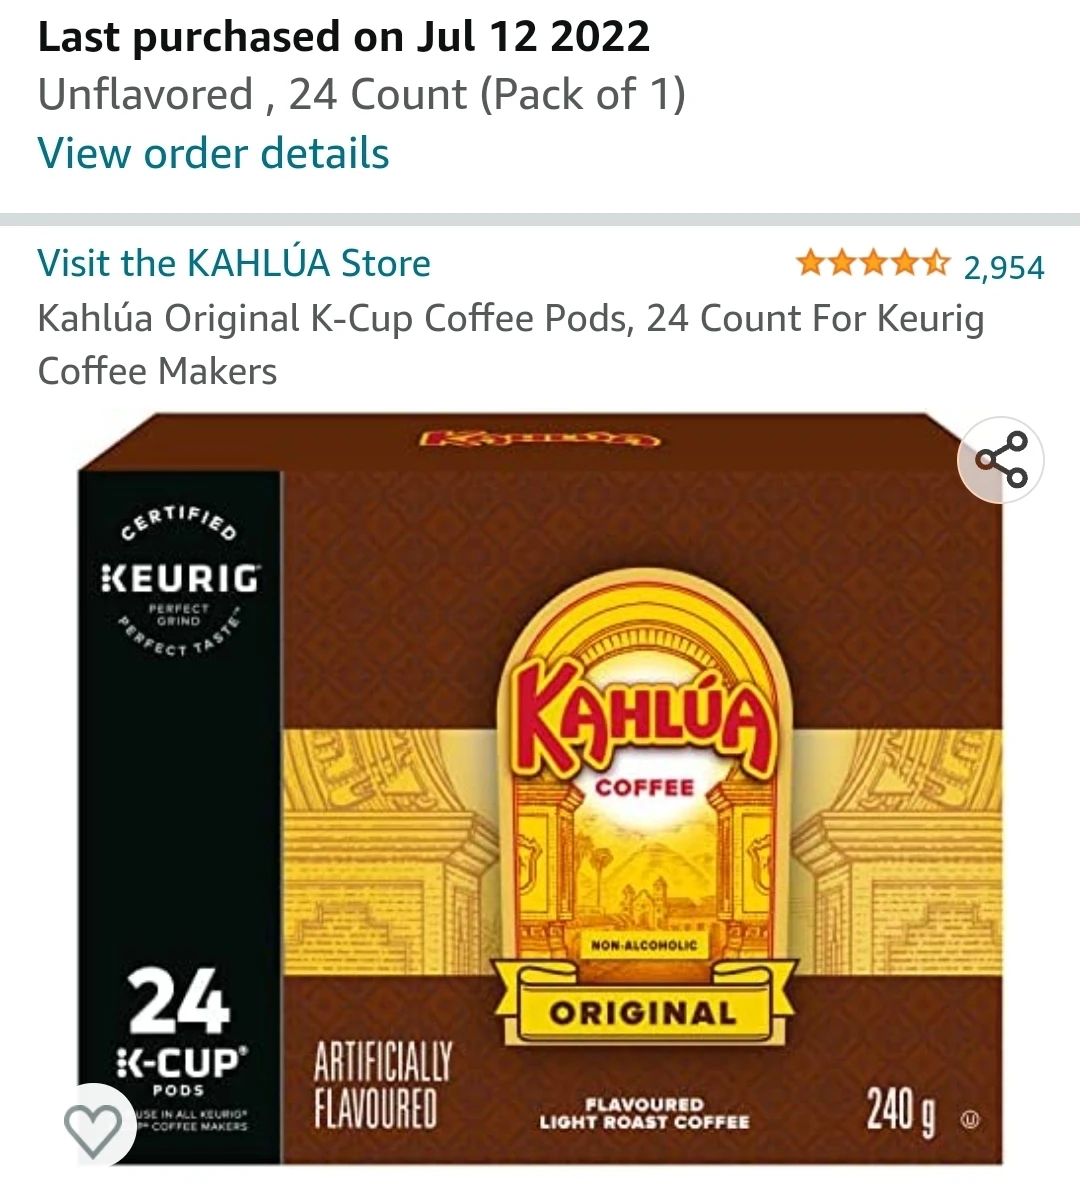Click the Non-Alcoholic label on the box
1080x1188 pixels.
643,945
